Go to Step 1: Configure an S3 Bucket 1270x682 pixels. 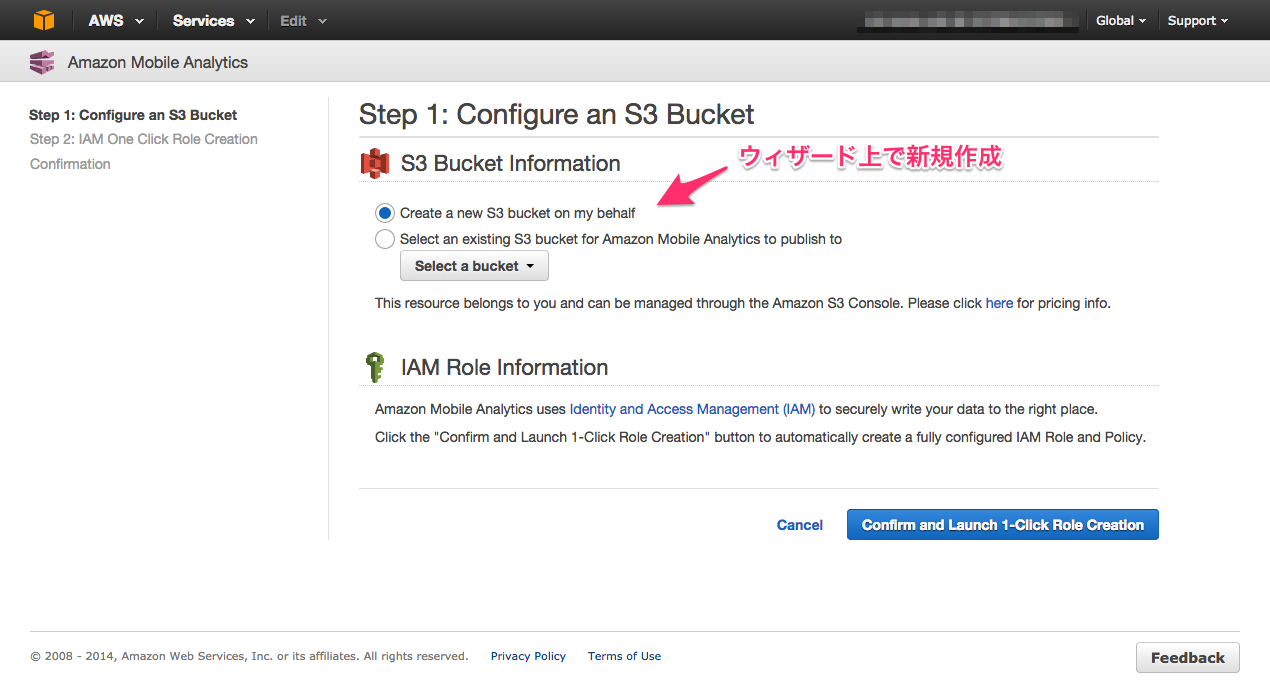point(133,115)
